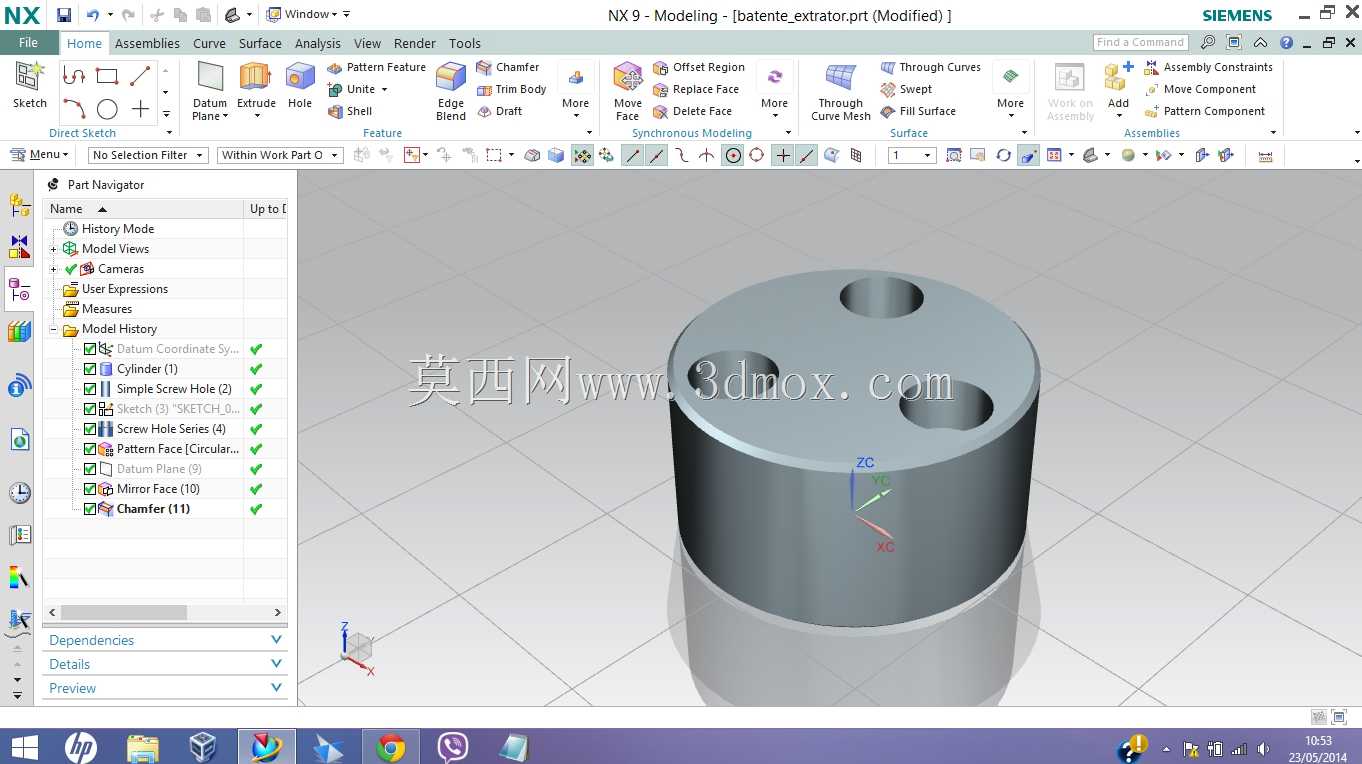
Task: Choose the Edge Blend tool
Action: pyautogui.click(x=451, y=92)
